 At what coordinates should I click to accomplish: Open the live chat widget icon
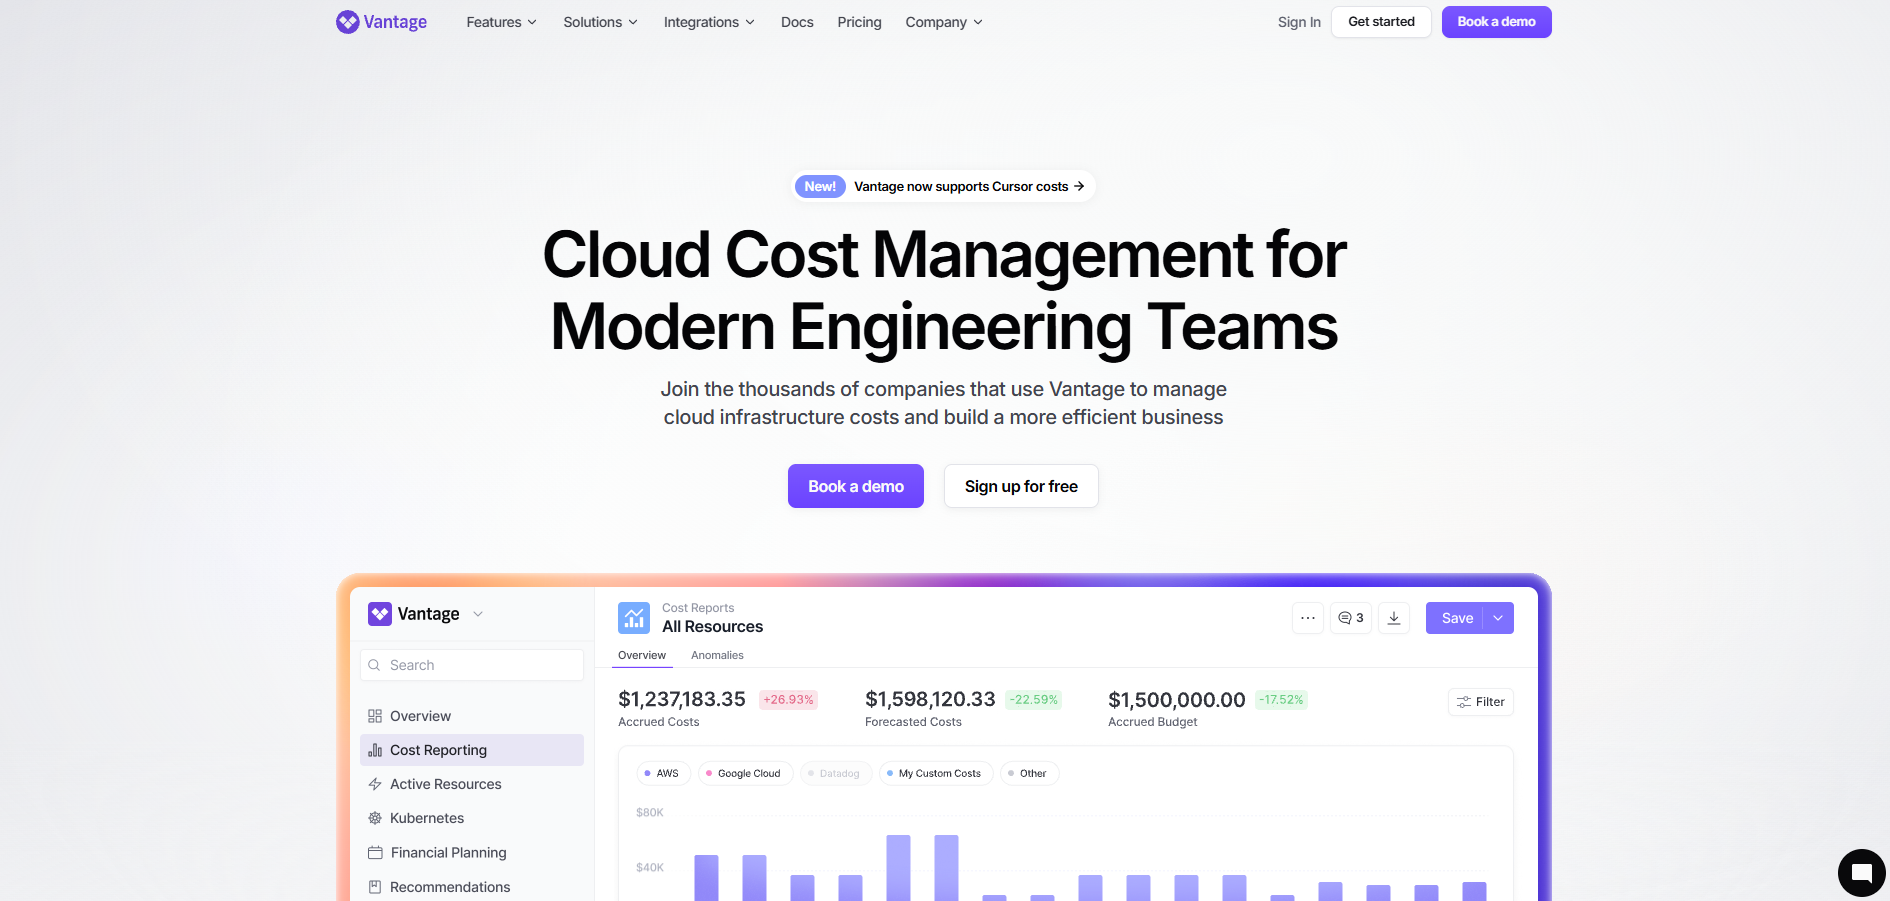[x=1861, y=872]
